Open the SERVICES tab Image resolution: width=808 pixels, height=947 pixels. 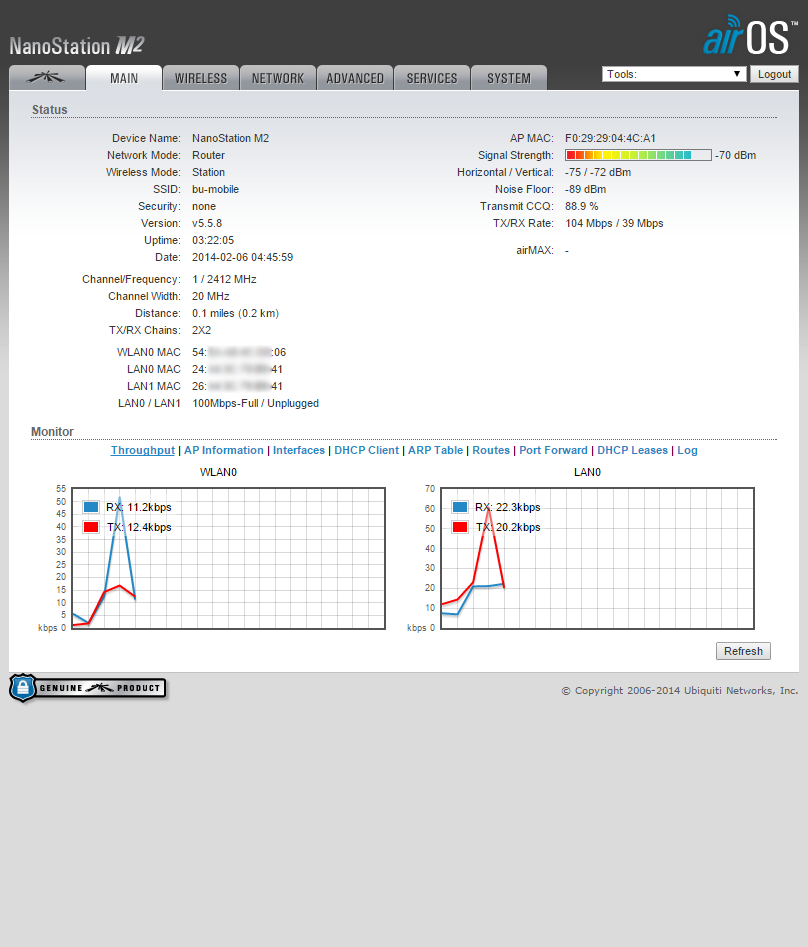pyautogui.click(x=432, y=78)
